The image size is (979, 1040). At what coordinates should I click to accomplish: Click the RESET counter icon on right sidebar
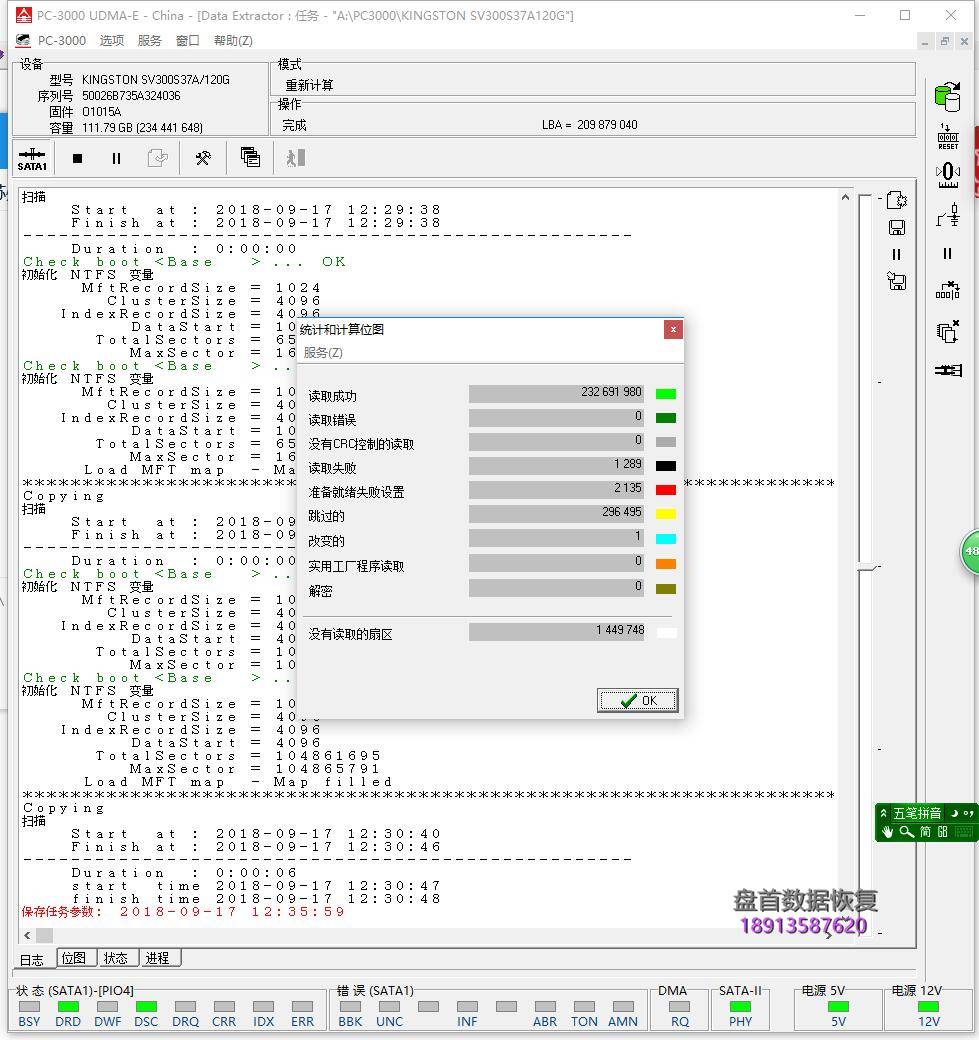coord(948,138)
